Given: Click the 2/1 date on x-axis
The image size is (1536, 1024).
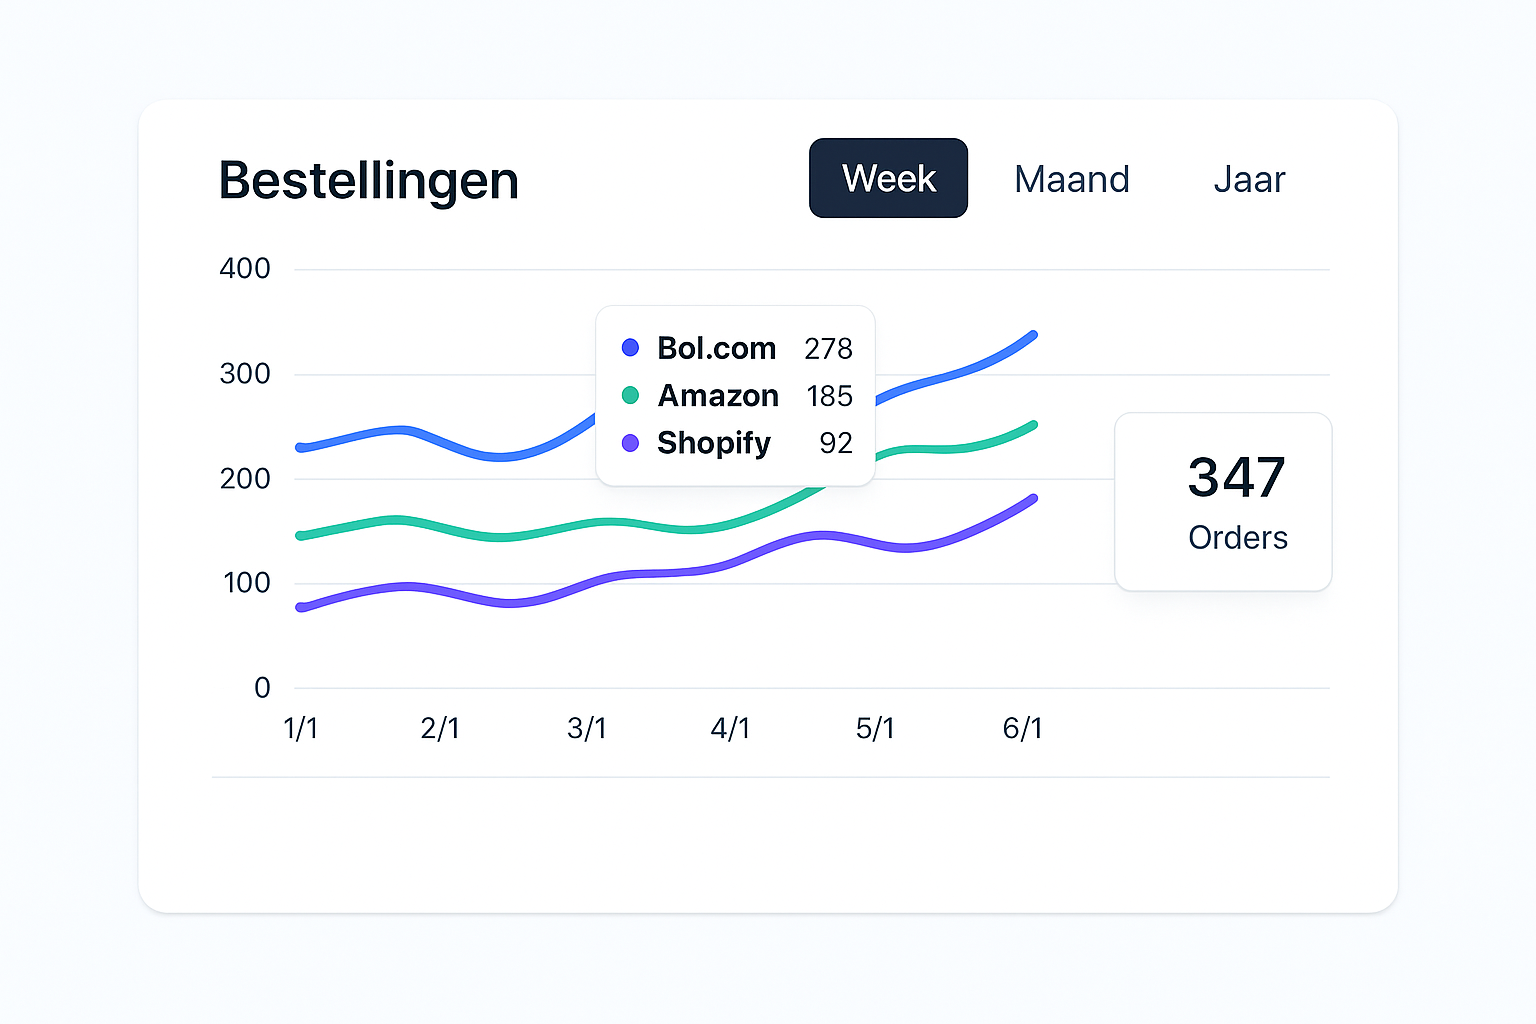Looking at the screenshot, I should [x=440, y=728].
